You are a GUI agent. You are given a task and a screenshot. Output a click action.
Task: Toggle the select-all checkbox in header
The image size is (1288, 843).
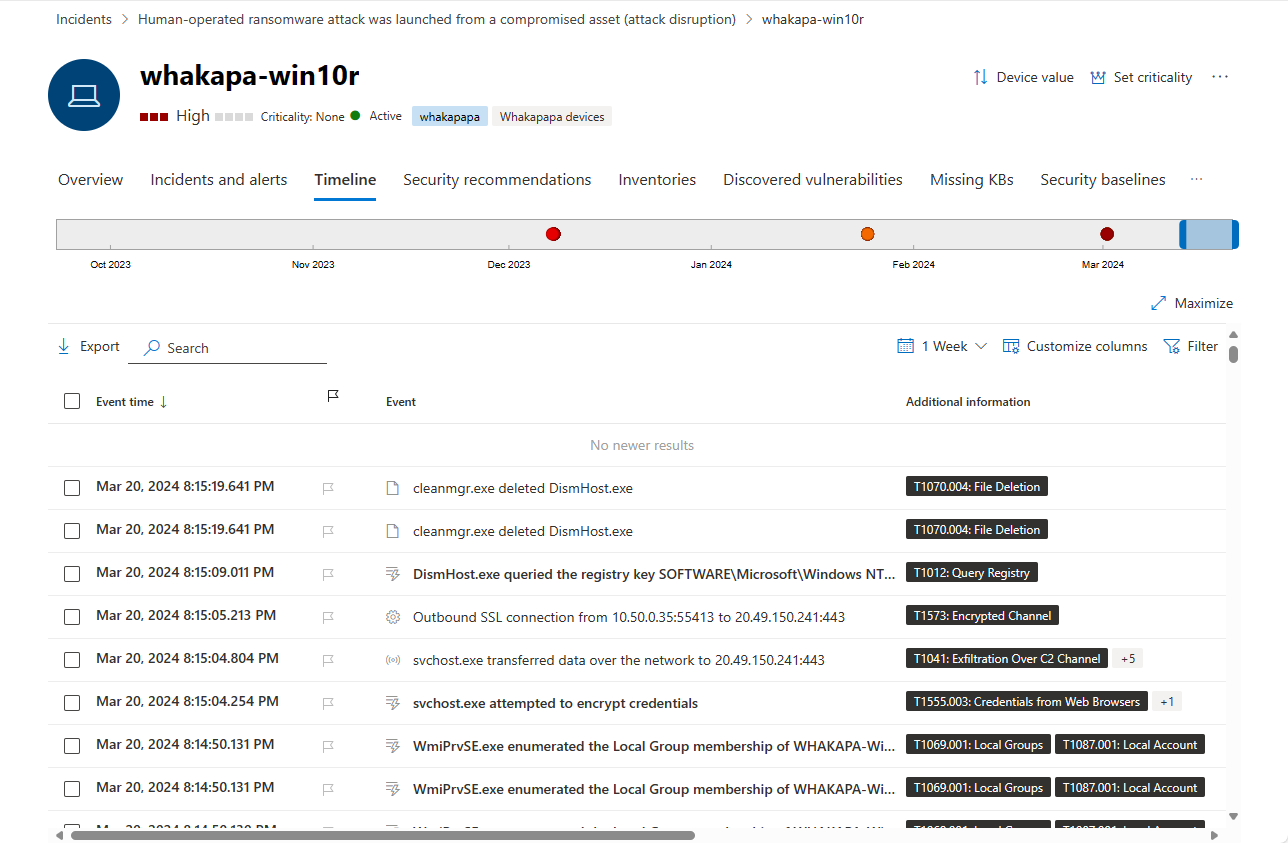(72, 401)
